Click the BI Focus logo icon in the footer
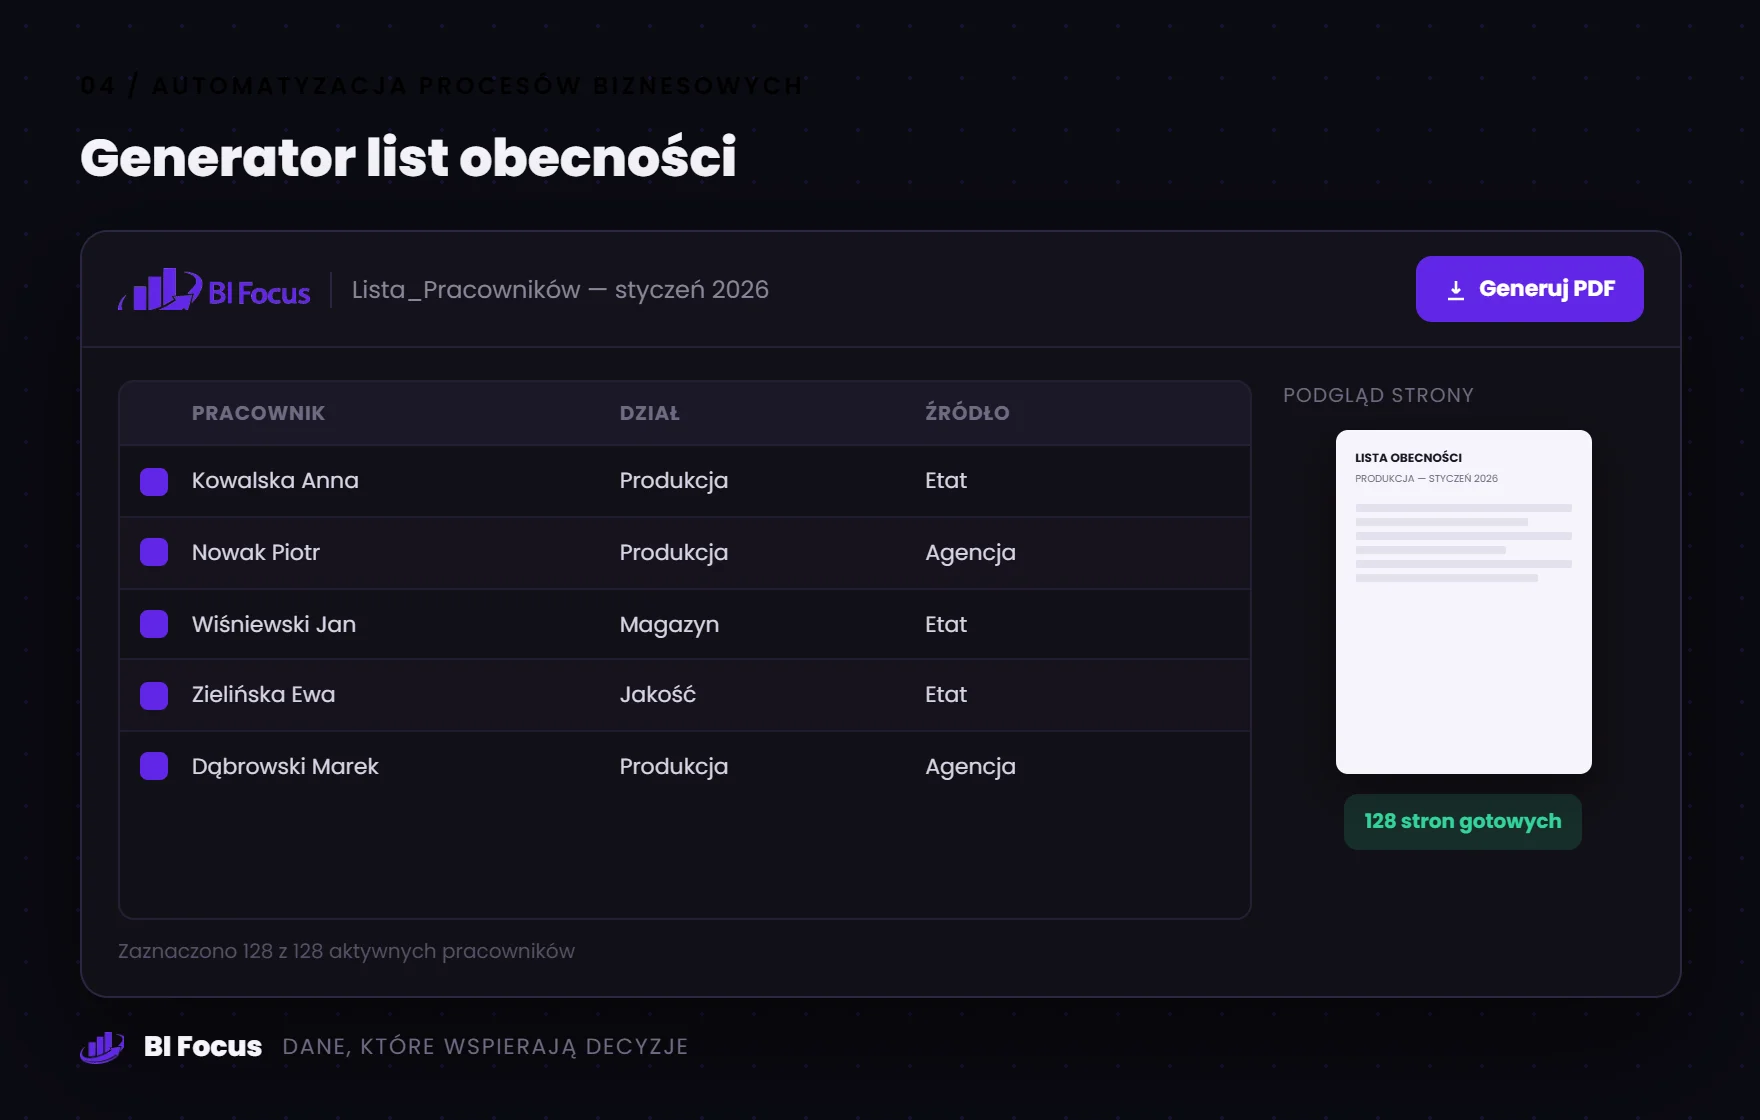 pos(102,1047)
